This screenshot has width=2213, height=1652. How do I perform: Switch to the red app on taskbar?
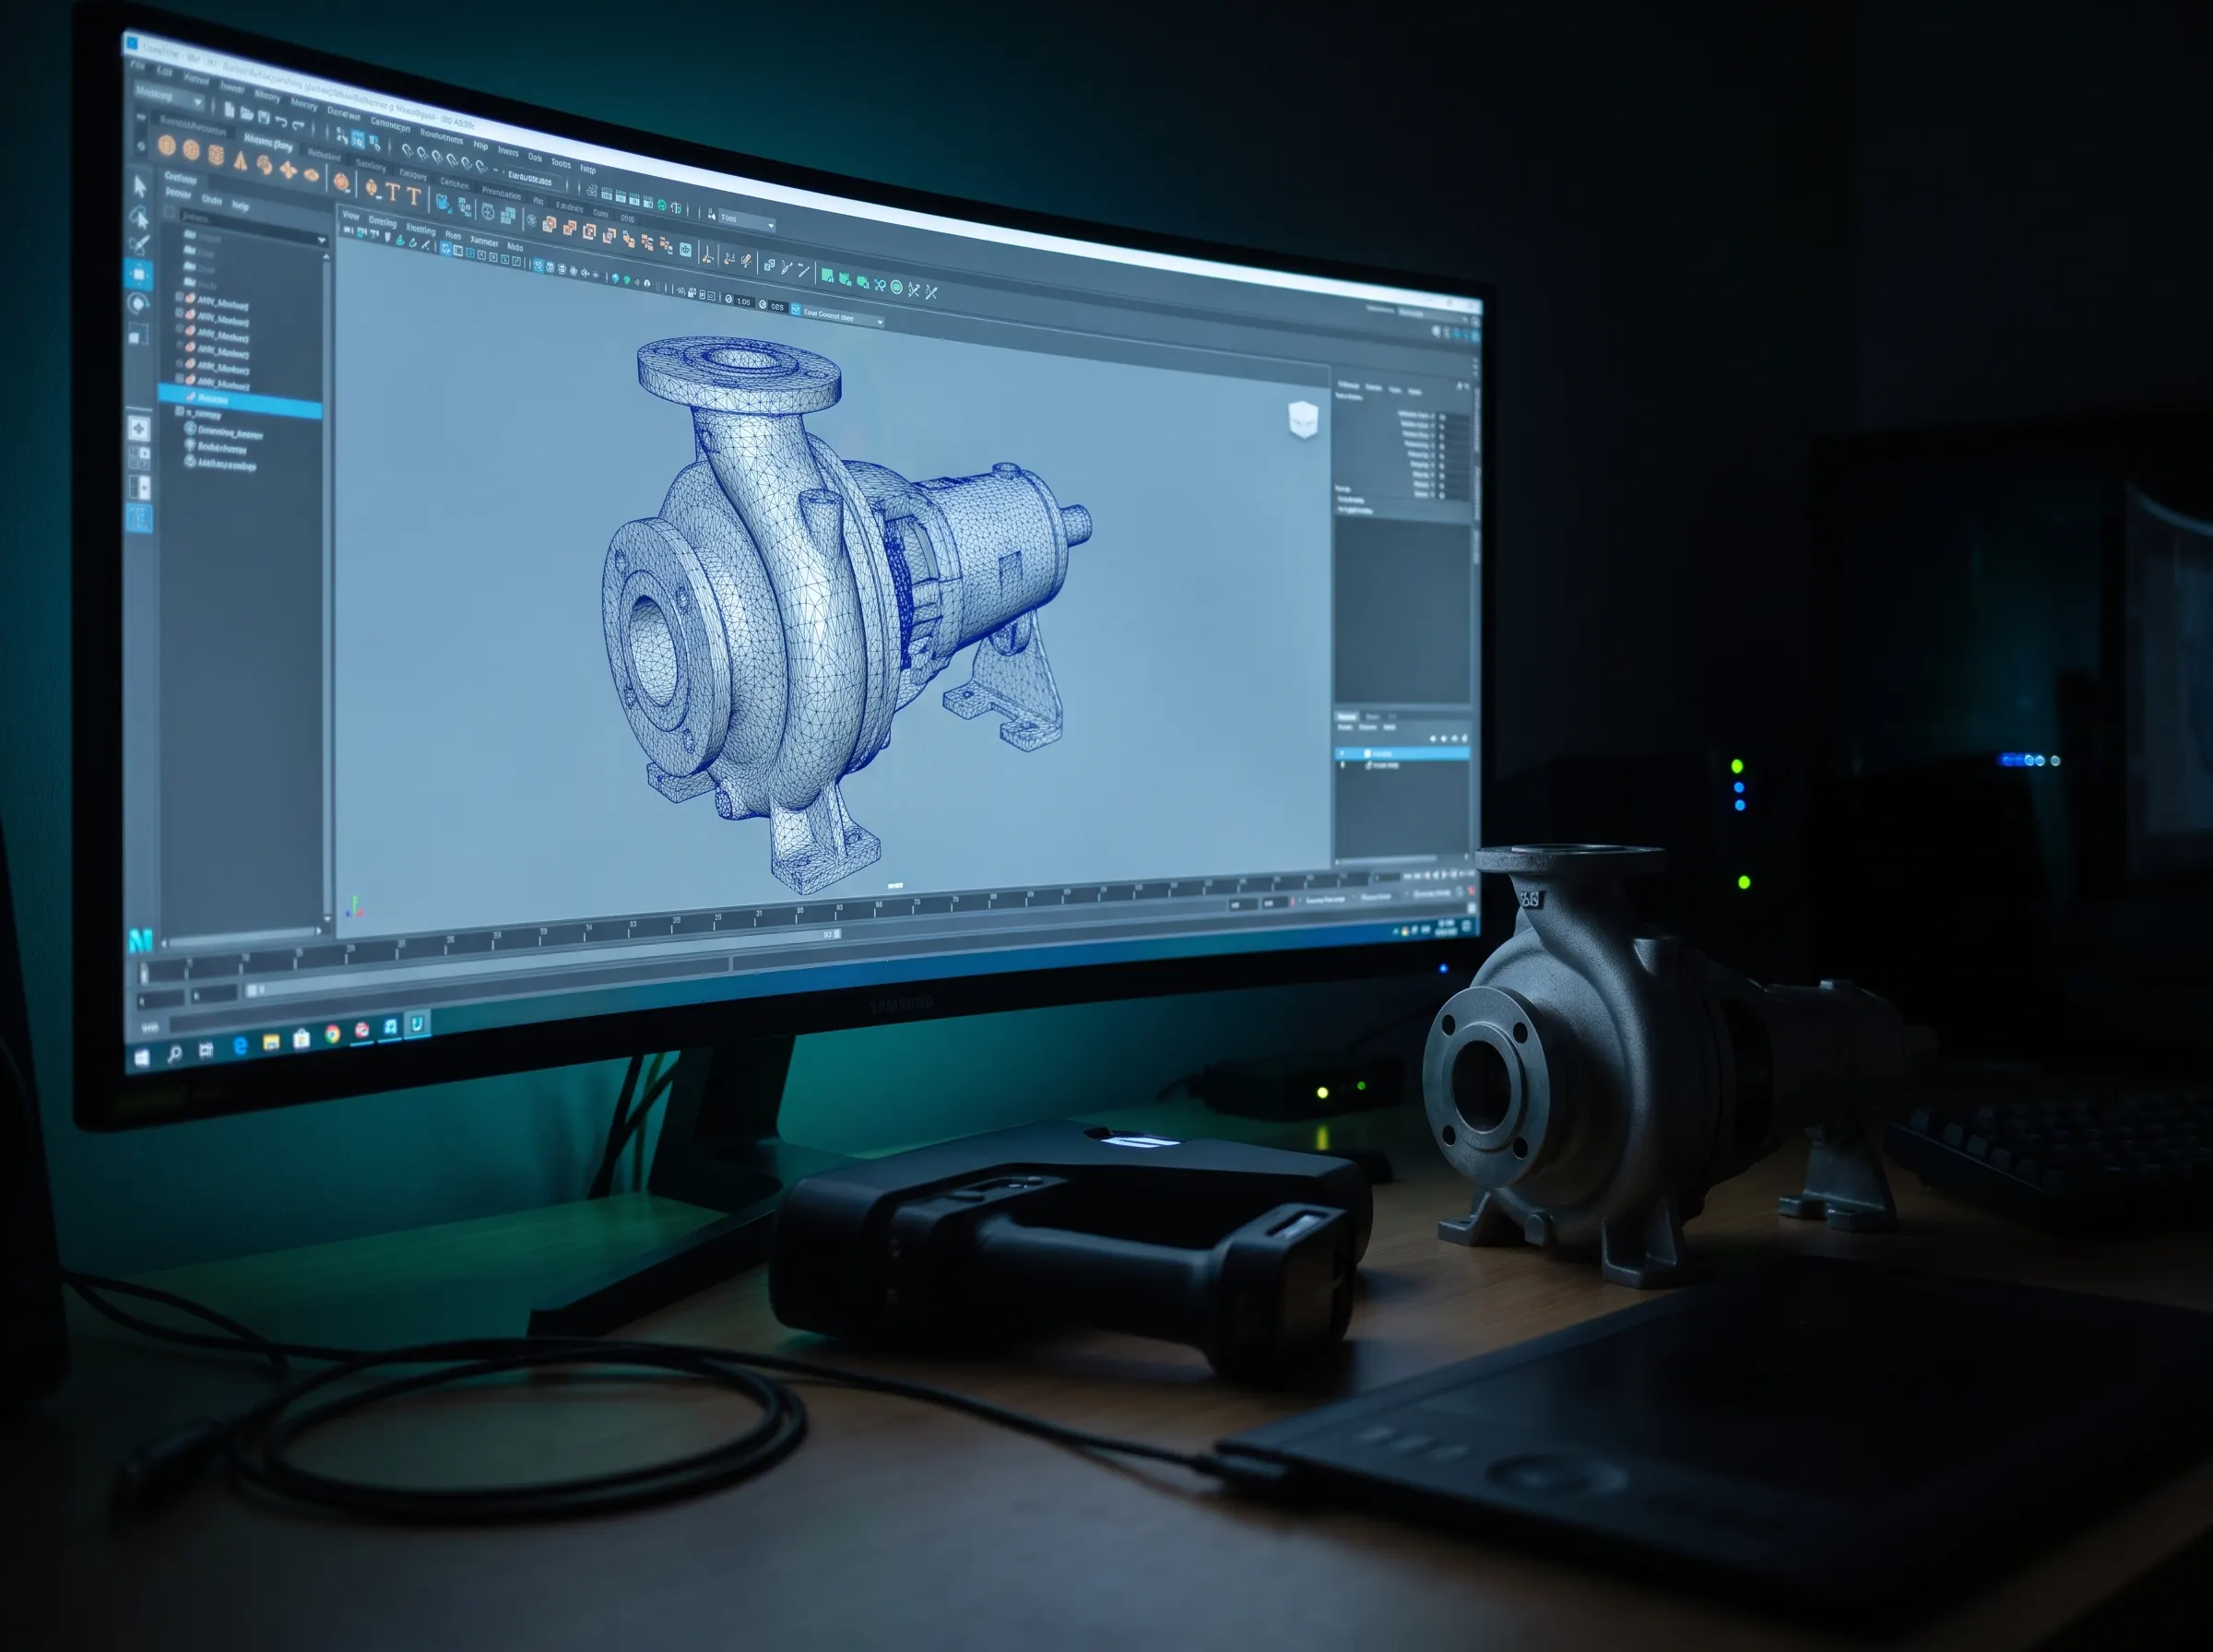pyautogui.click(x=362, y=1030)
